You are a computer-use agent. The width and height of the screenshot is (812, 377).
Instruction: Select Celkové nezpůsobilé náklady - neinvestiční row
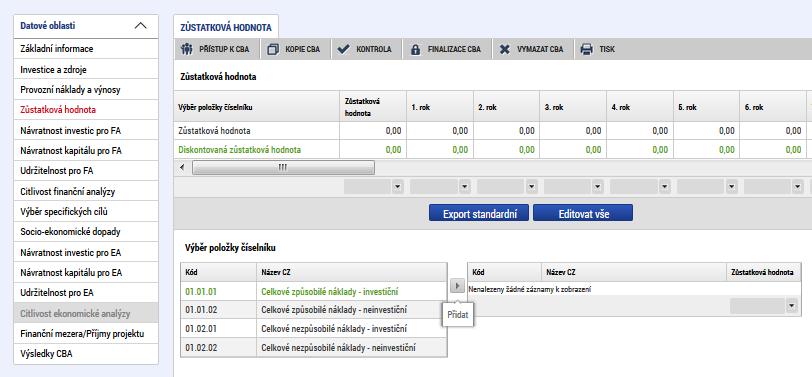click(314, 347)
